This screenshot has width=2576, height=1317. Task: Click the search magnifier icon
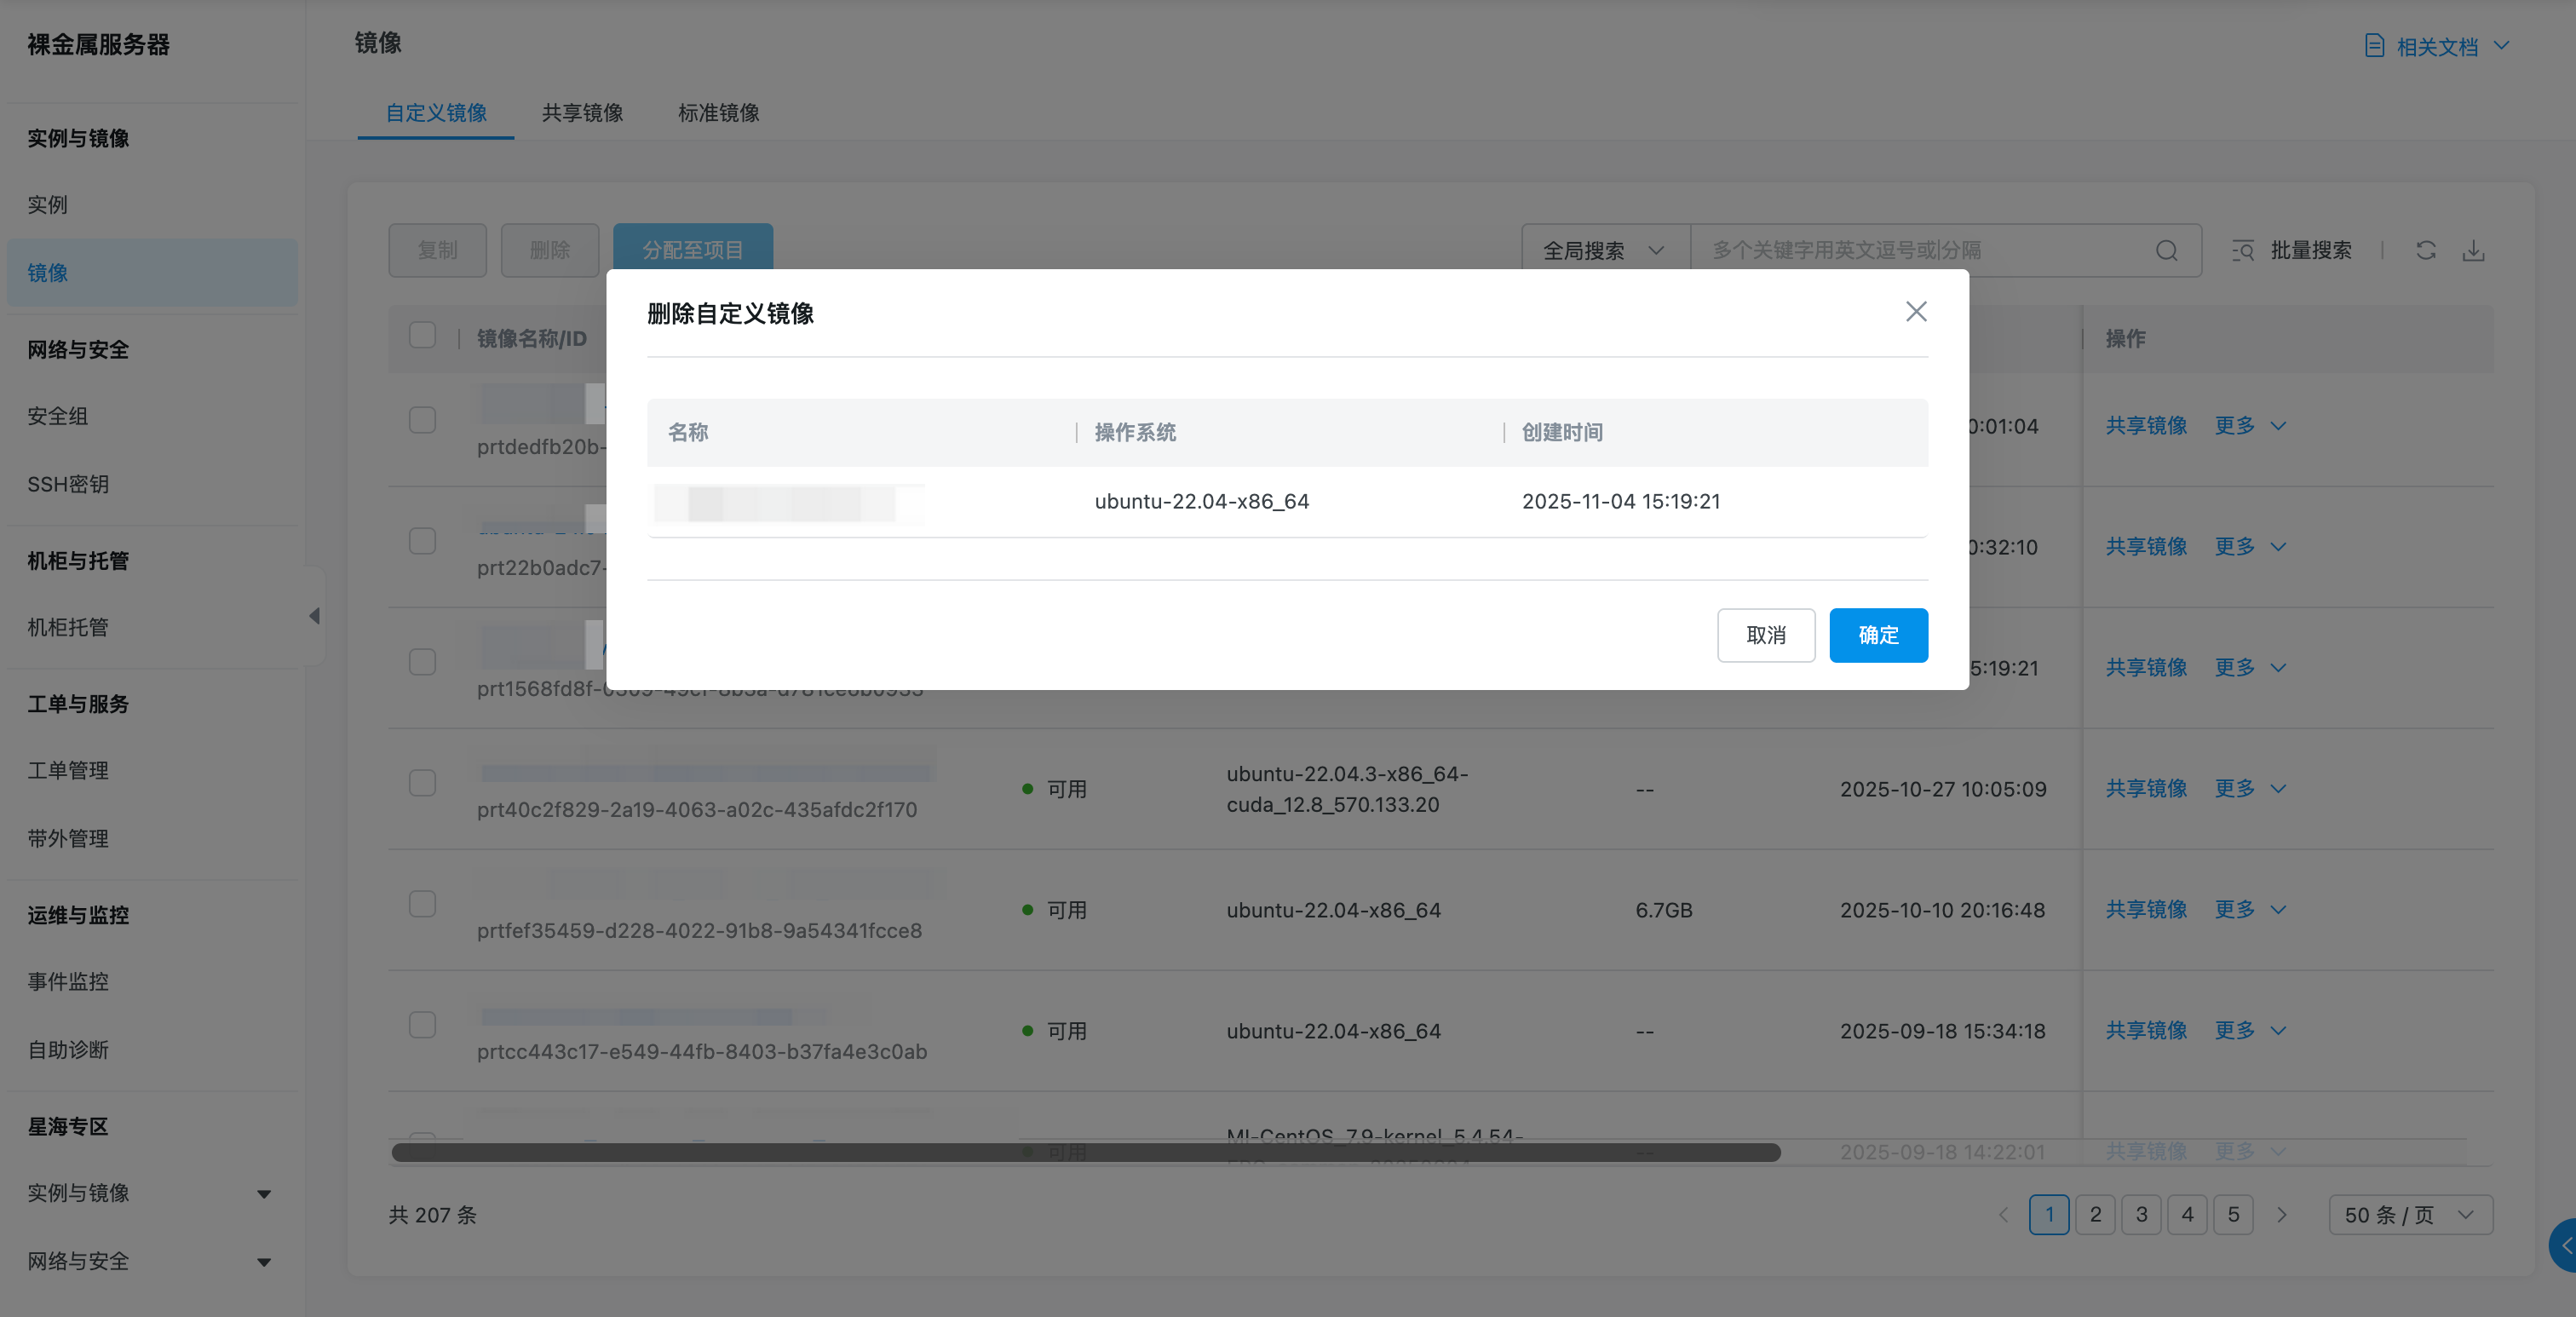(x=2166, y=251)
